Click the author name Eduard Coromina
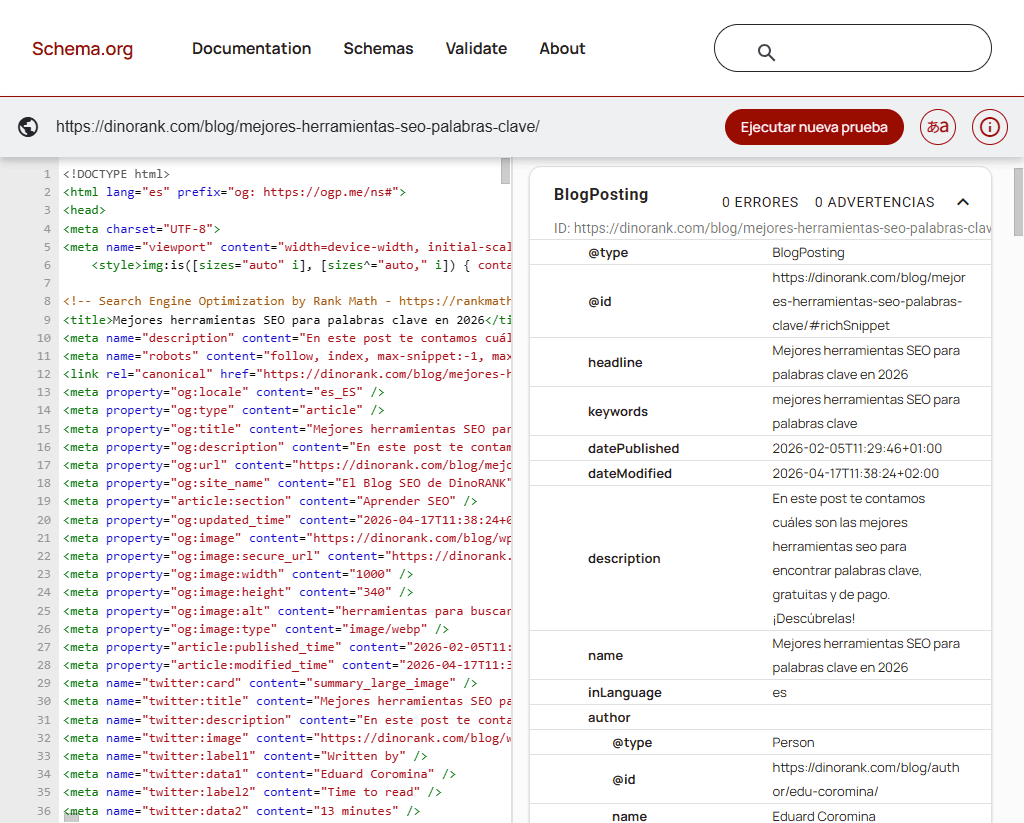 tap(824, 816)
